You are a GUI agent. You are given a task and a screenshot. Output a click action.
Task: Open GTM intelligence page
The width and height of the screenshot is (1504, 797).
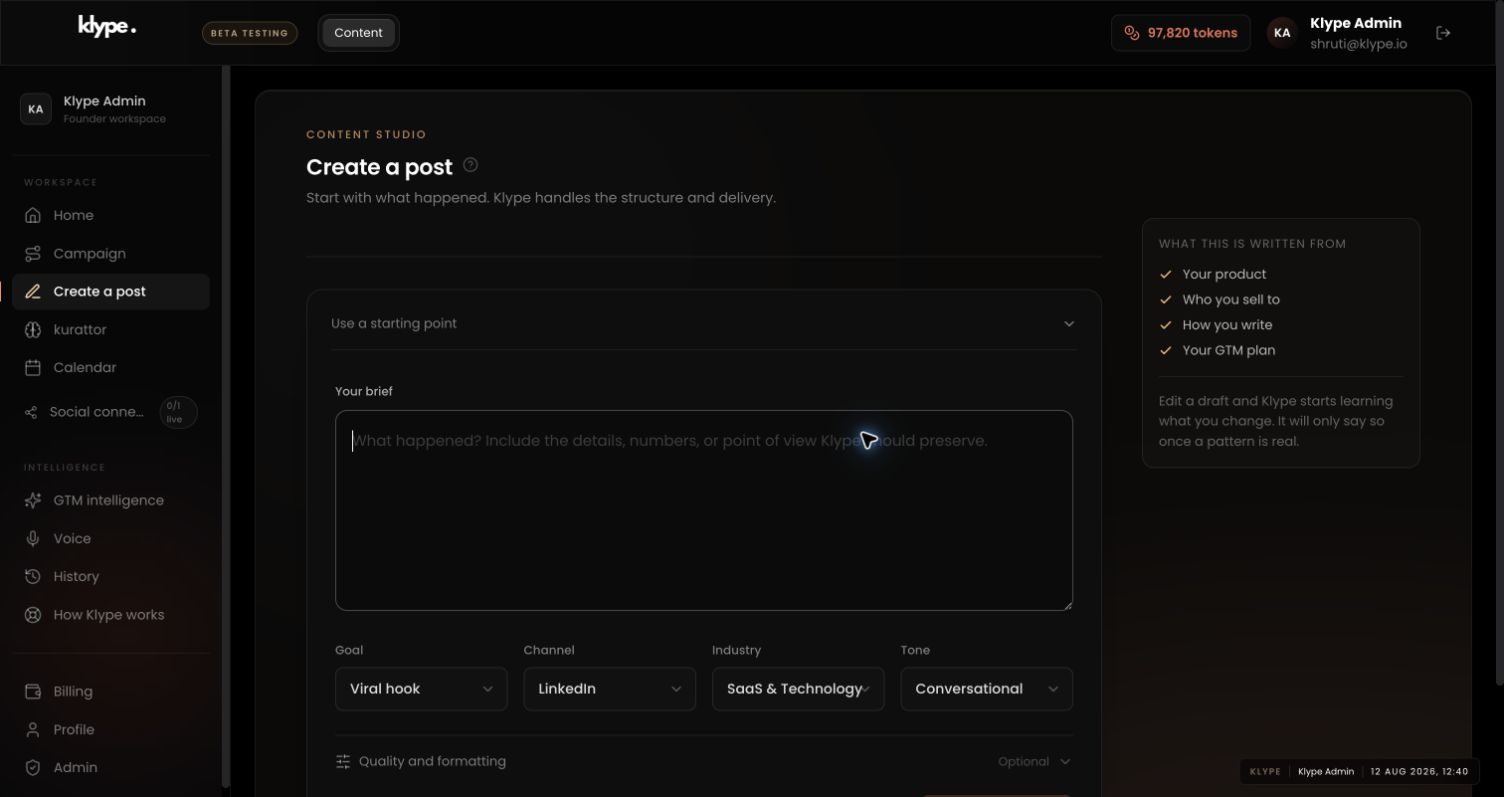[111, 500]
